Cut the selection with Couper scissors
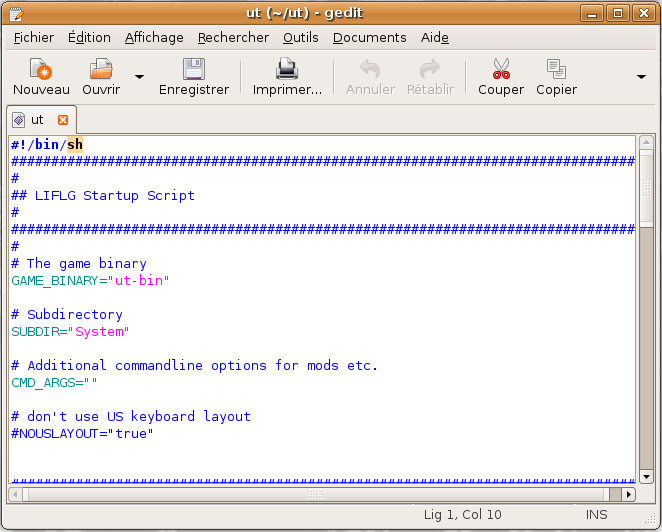Screen dimensions: 662x532 (x=501, y=70)
